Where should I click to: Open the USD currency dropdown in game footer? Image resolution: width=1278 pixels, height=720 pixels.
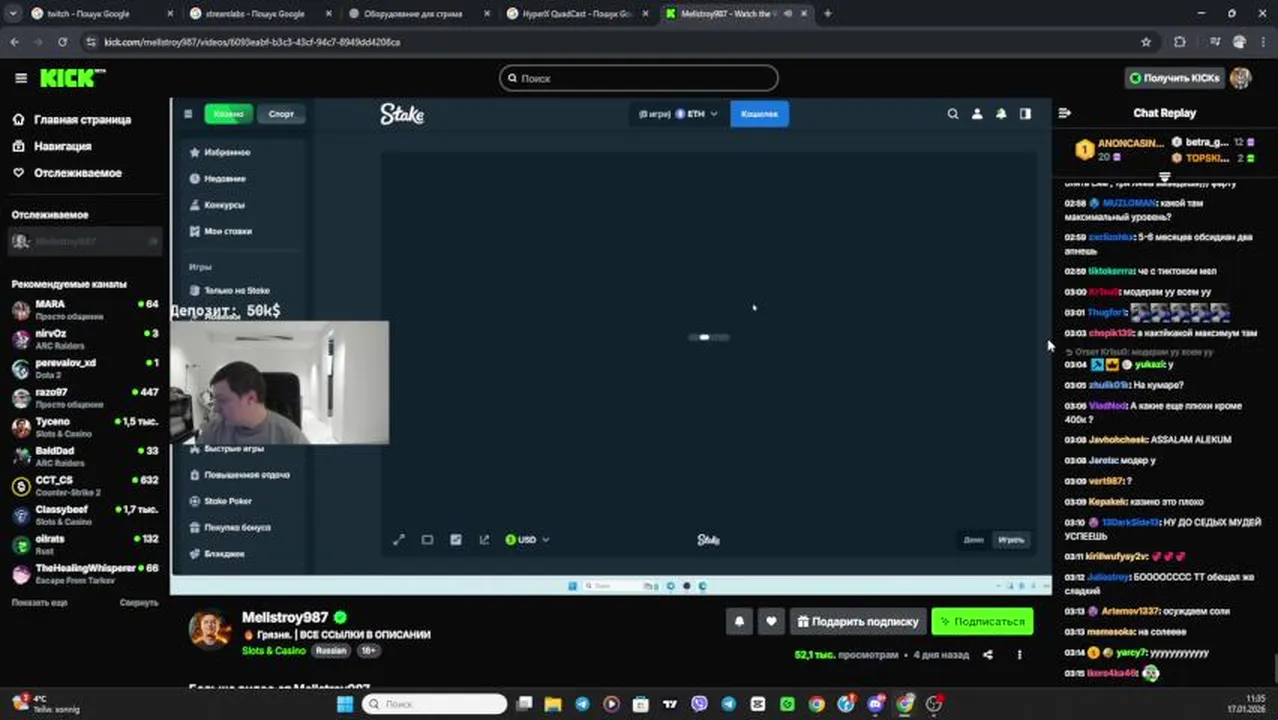pyautogui.click(x=527, y=540)
